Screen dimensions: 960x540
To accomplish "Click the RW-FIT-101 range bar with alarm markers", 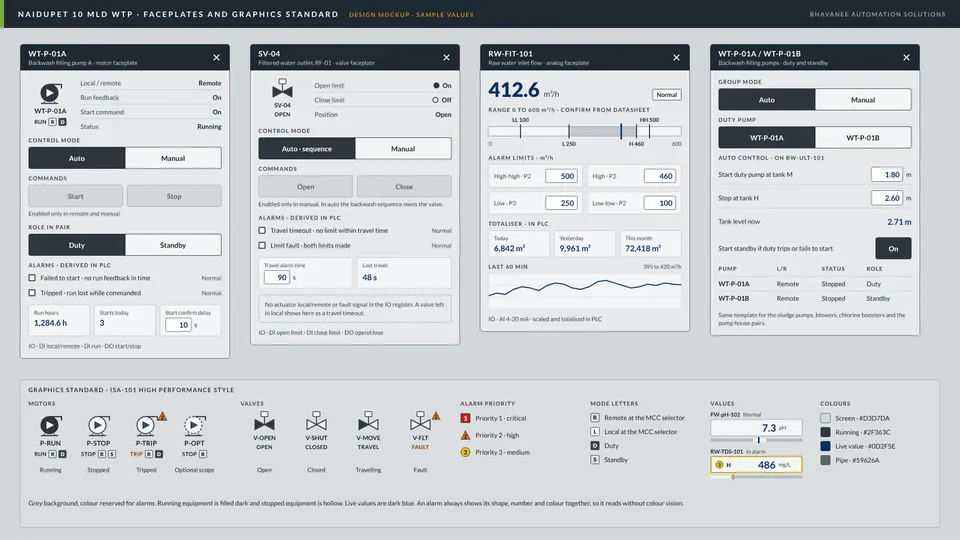I will coord(585,131).
